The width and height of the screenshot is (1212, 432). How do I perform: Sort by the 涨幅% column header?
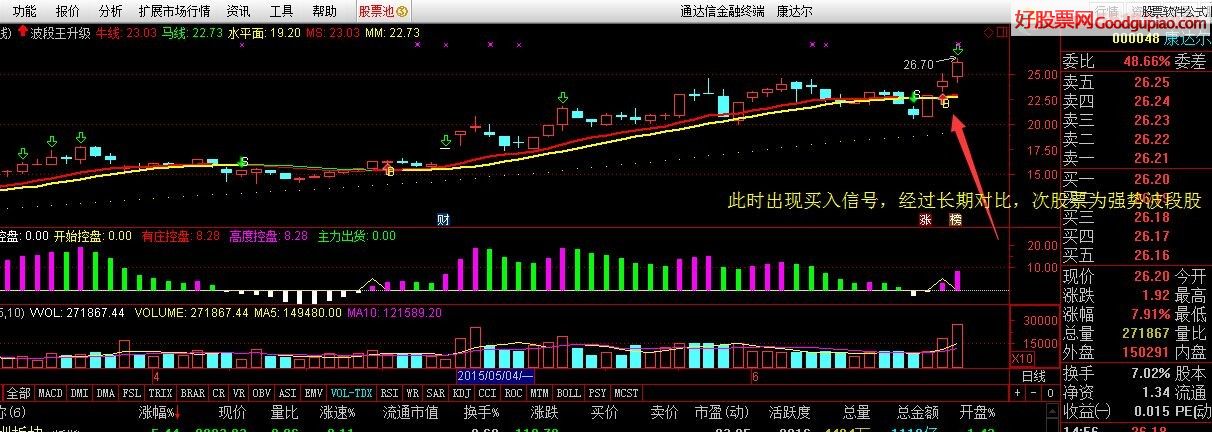159,412
